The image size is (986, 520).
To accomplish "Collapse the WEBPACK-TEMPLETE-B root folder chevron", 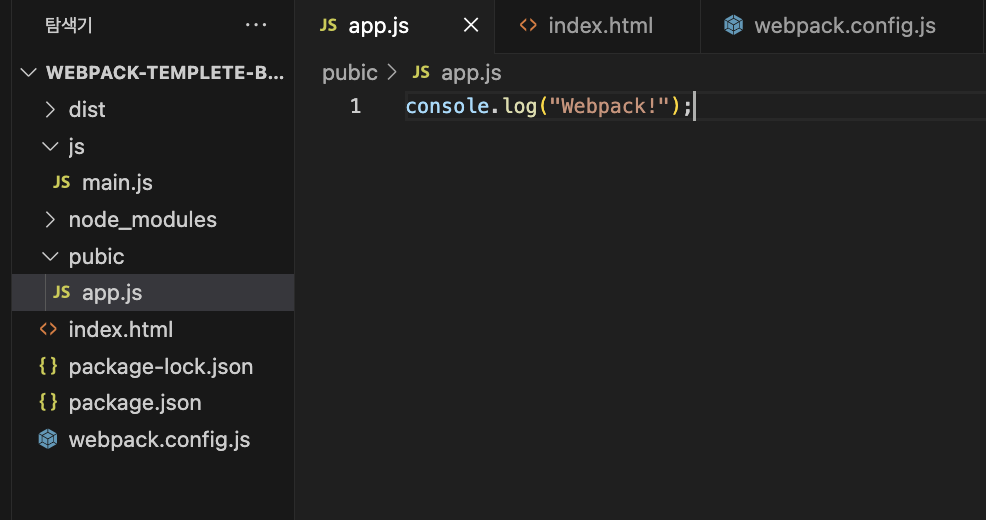I will [x=28, y=72].
